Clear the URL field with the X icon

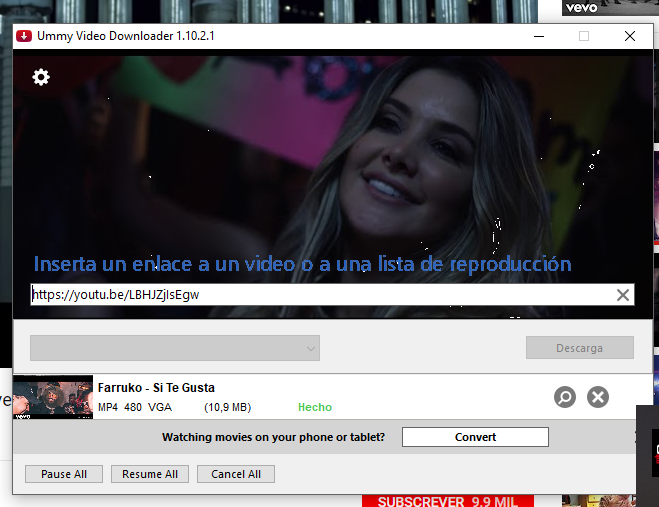click(622, 295)
